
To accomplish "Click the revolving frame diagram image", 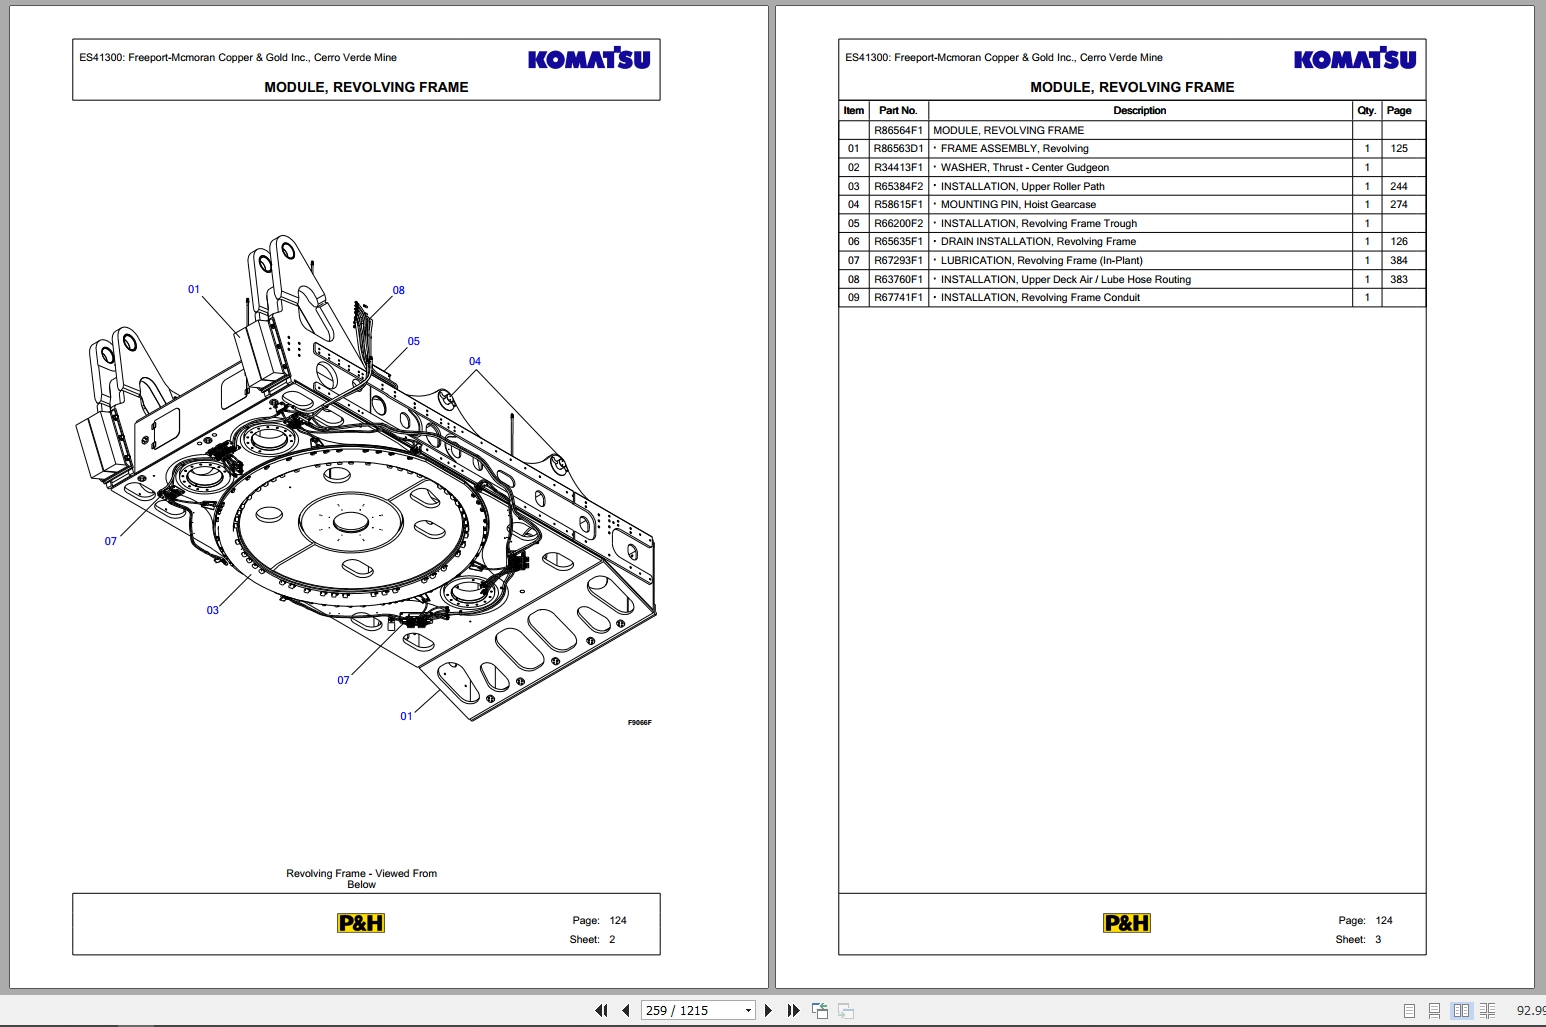I will (x=365, y=478).
